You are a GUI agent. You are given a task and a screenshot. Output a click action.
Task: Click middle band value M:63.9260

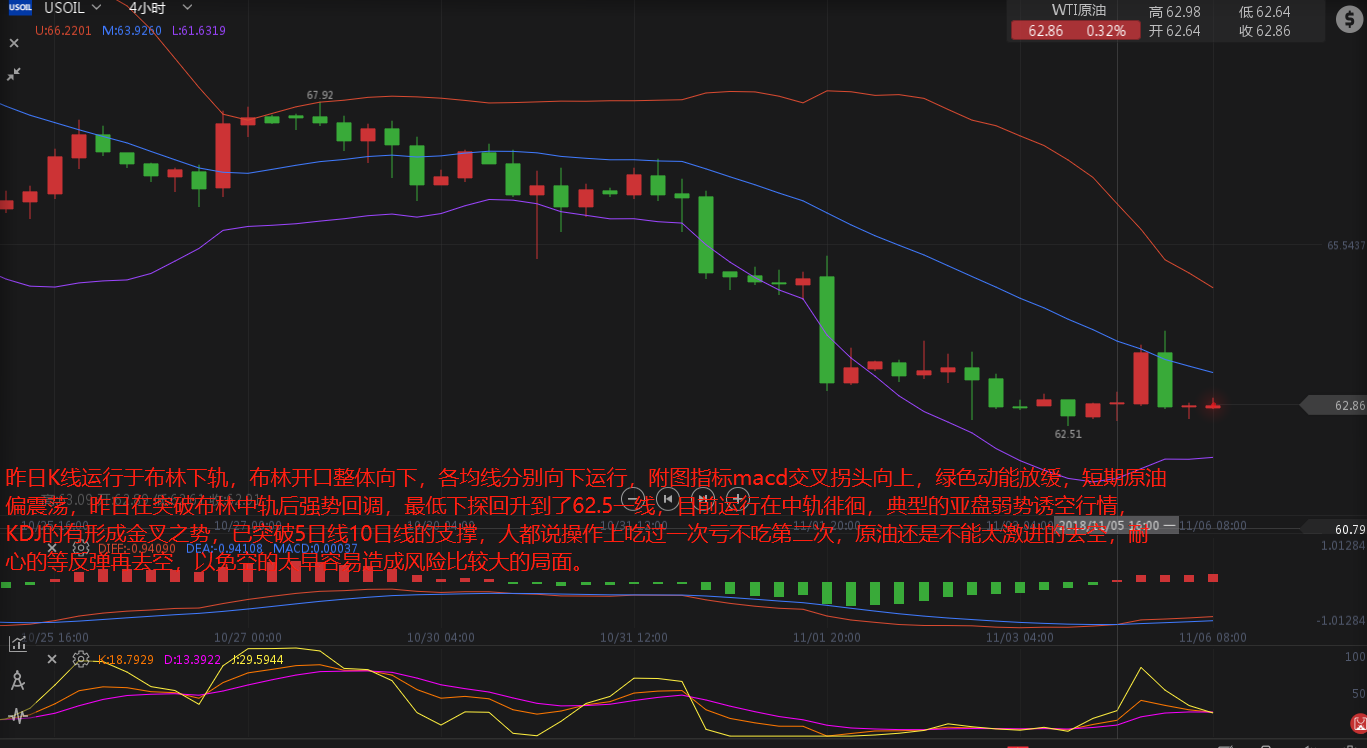click(132, 31)
